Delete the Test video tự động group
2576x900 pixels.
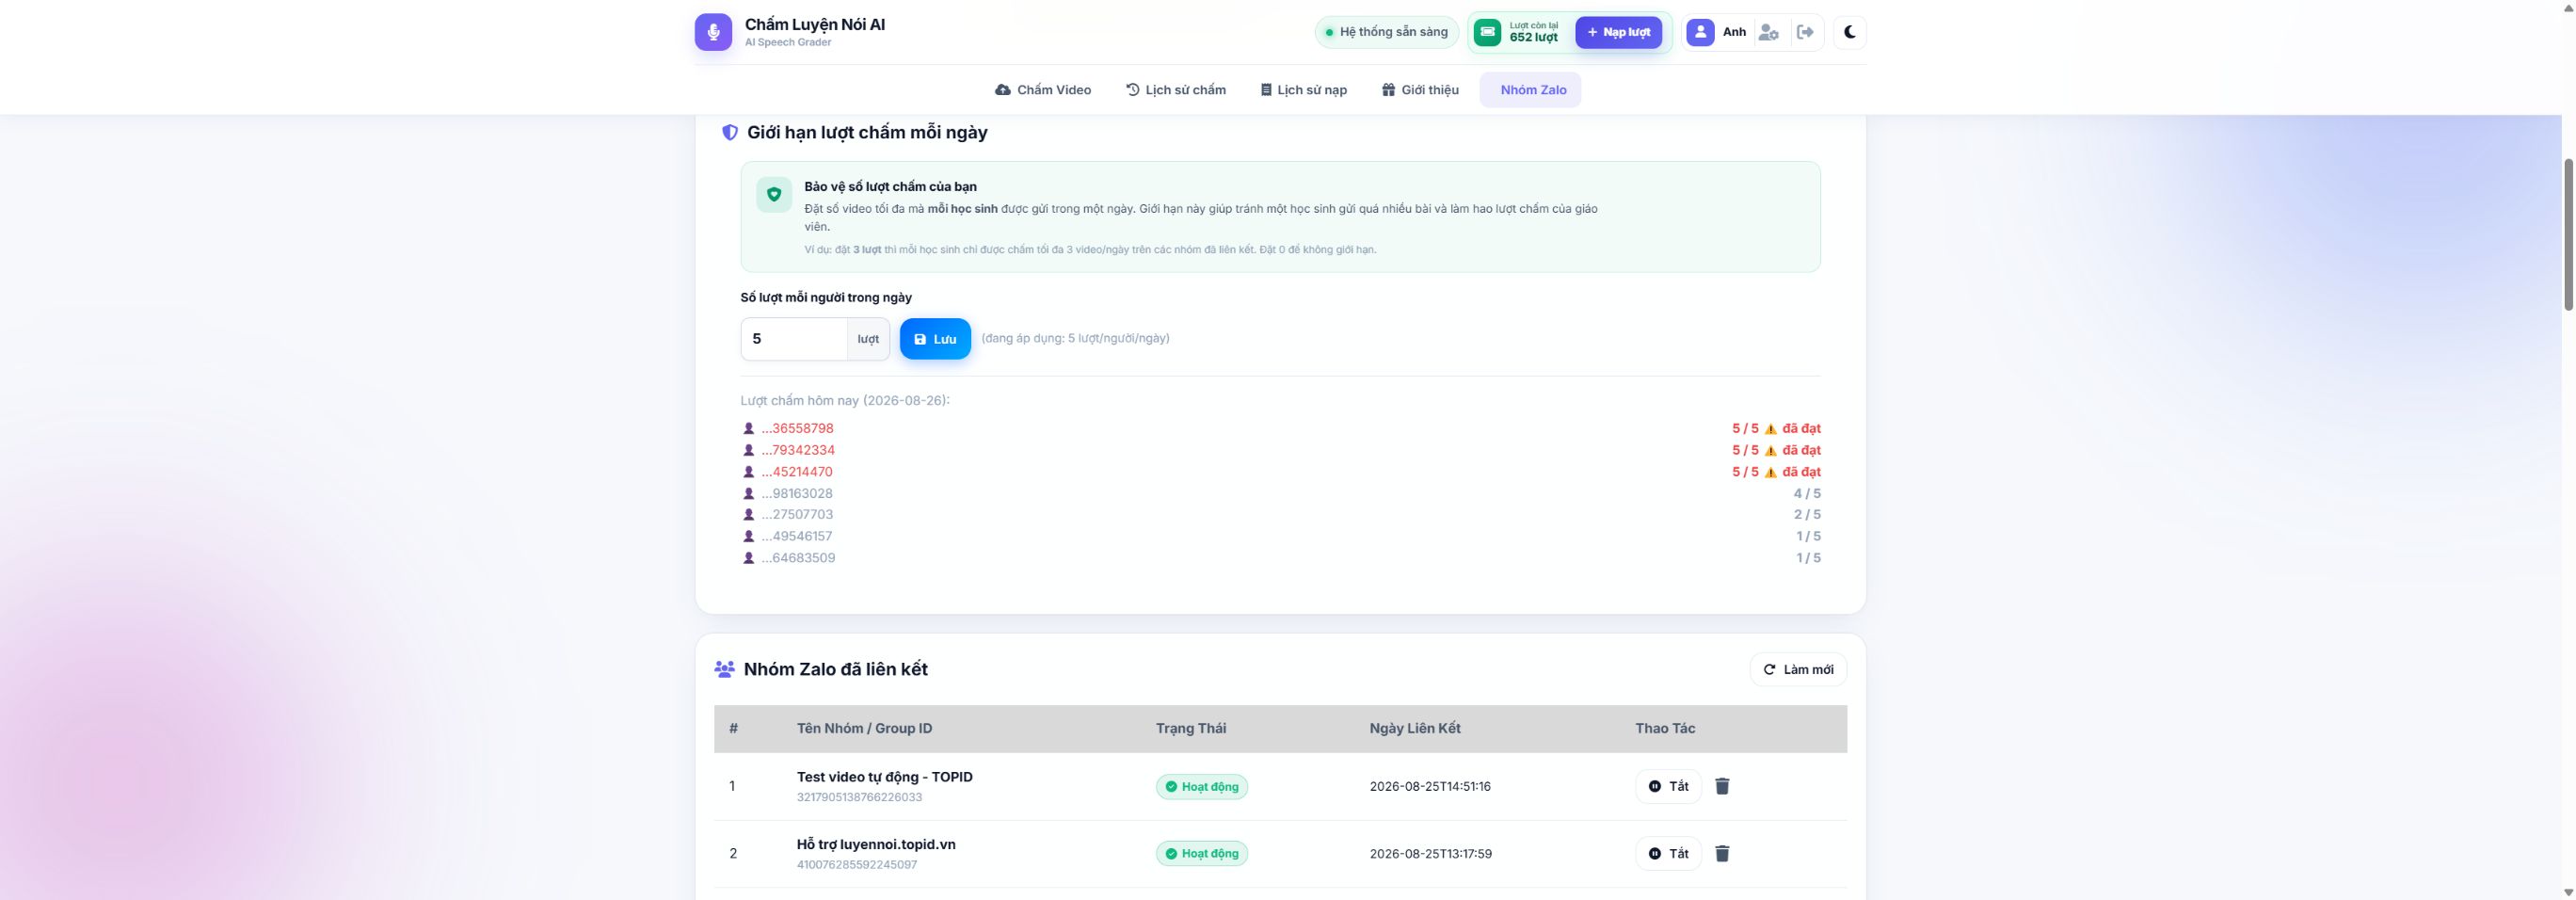[x=1722, y=786]
